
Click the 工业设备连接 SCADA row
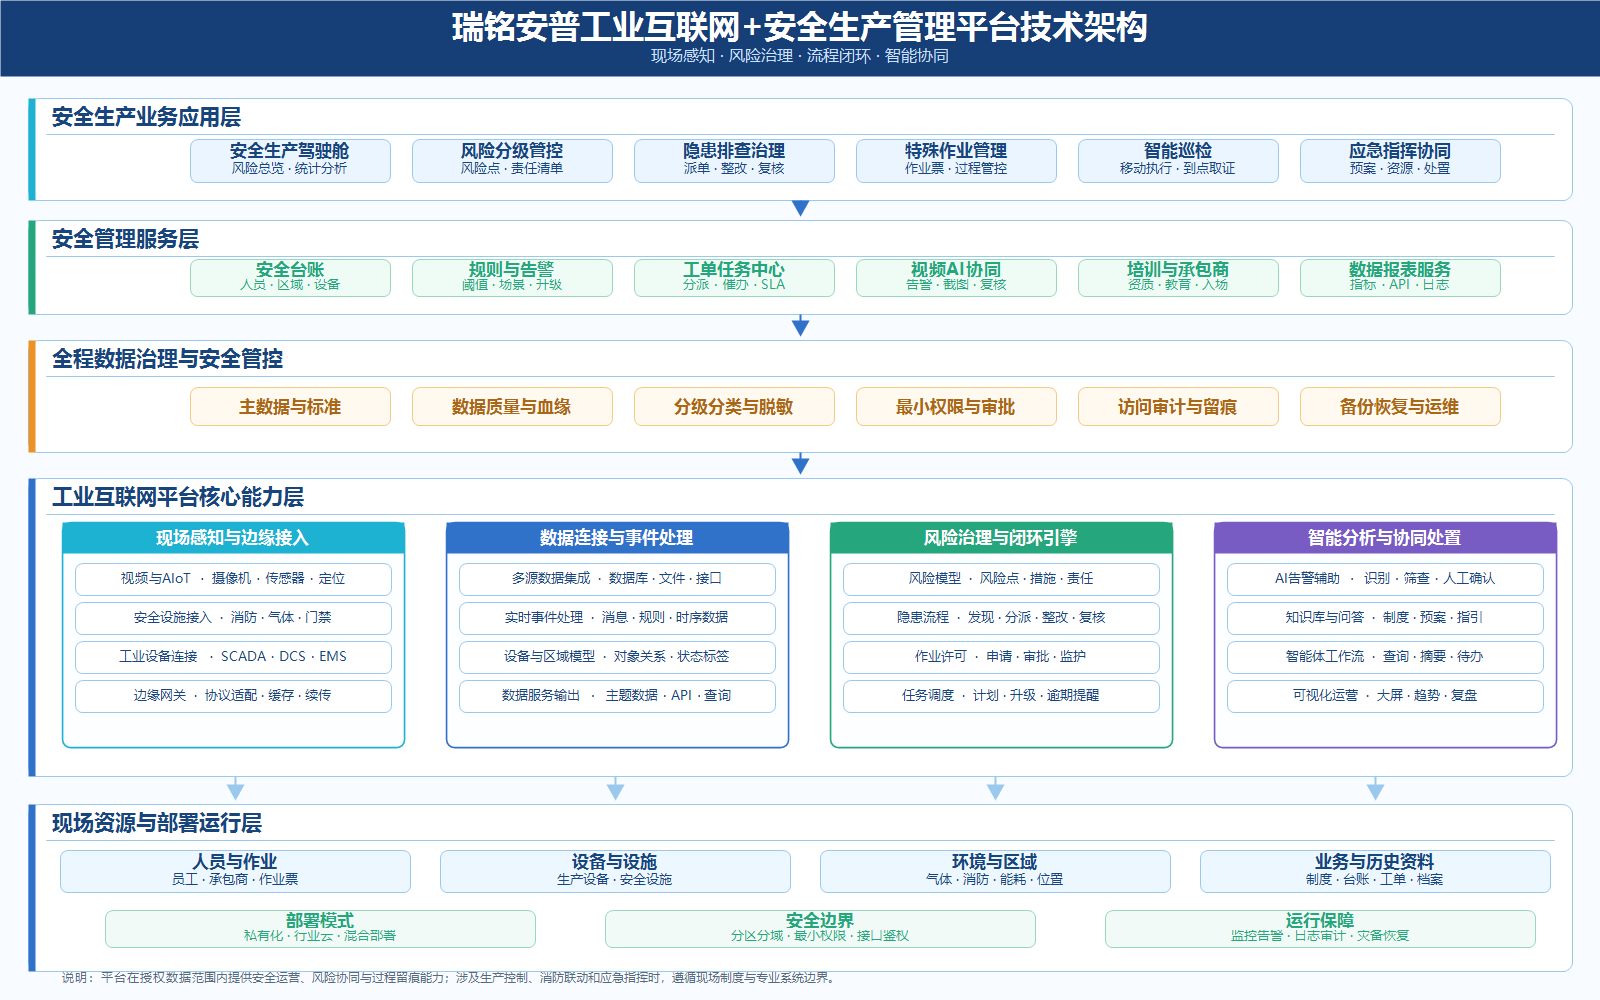tap(233, 657)
